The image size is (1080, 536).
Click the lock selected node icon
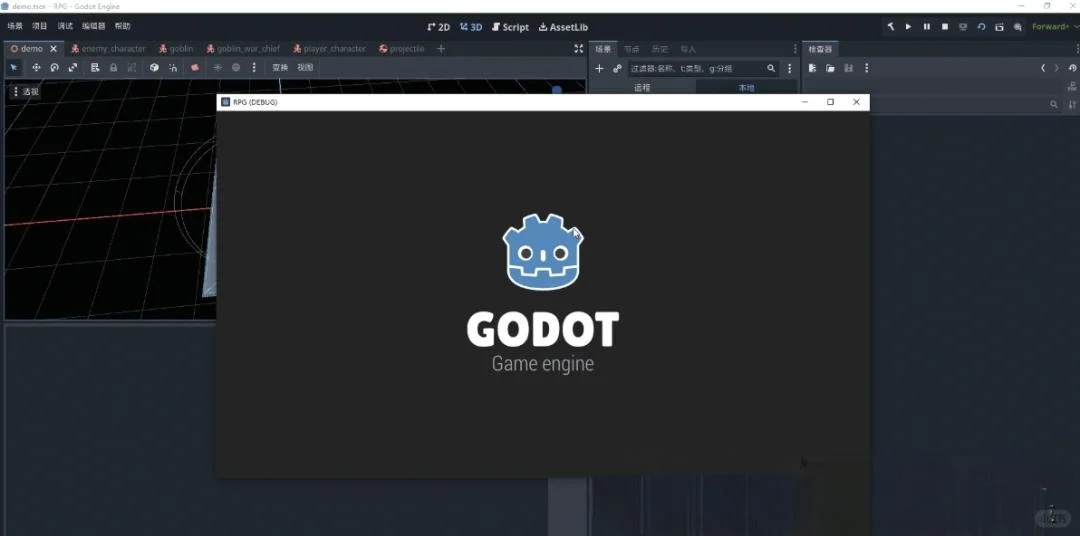tap(114, 68)
